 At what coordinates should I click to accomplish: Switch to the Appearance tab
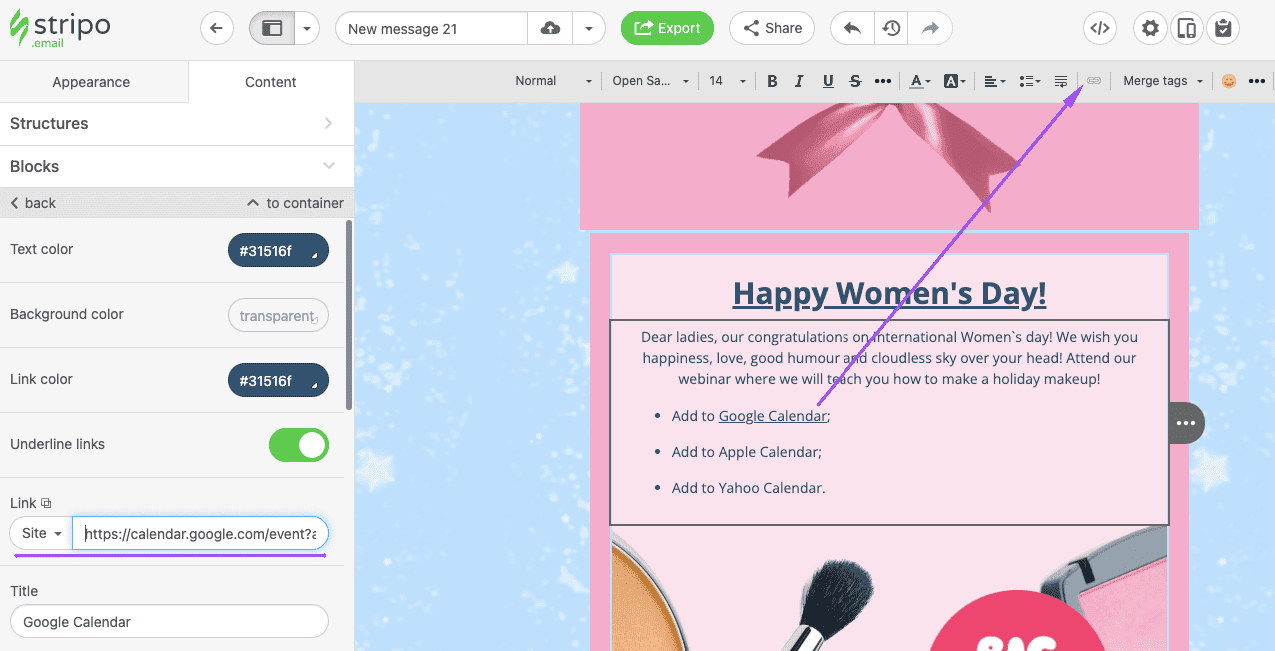coord(91,82)
